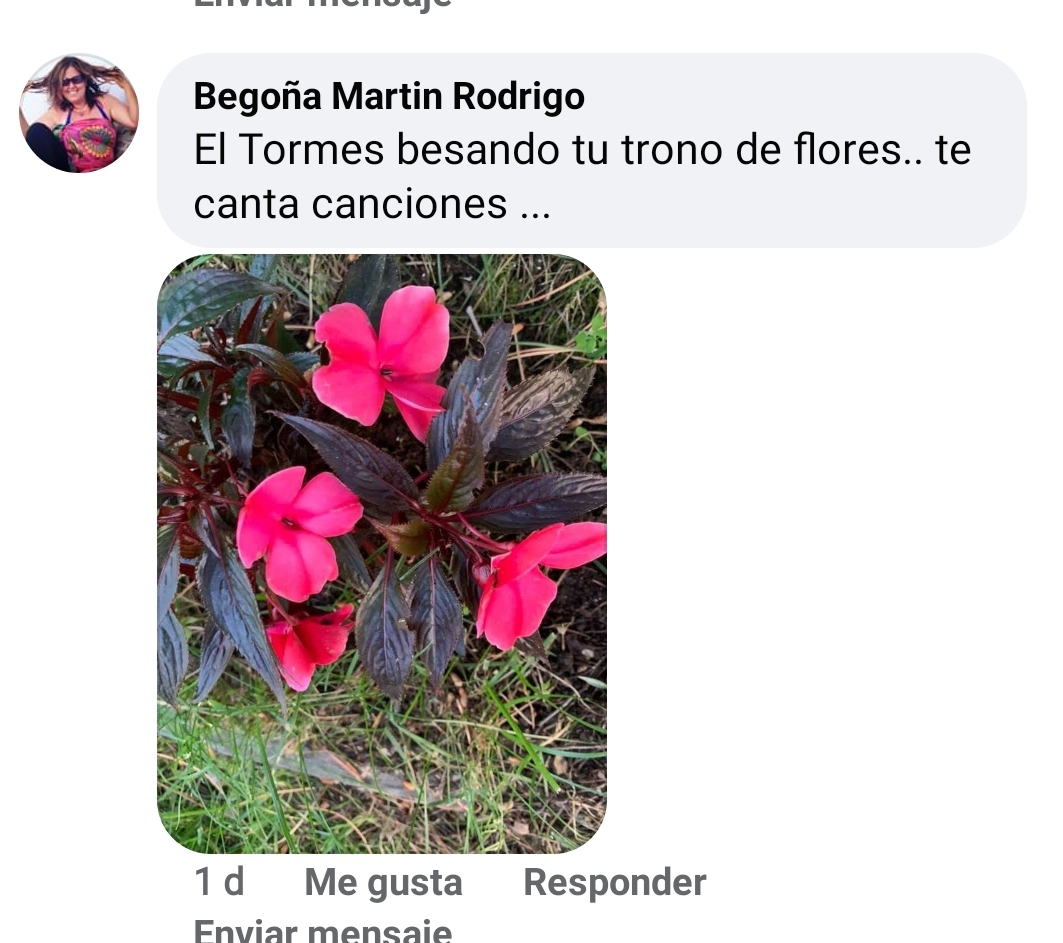Like the comment with Me gusta
The width and height of the screenshot is (1063, 943).
pos(383,882)
